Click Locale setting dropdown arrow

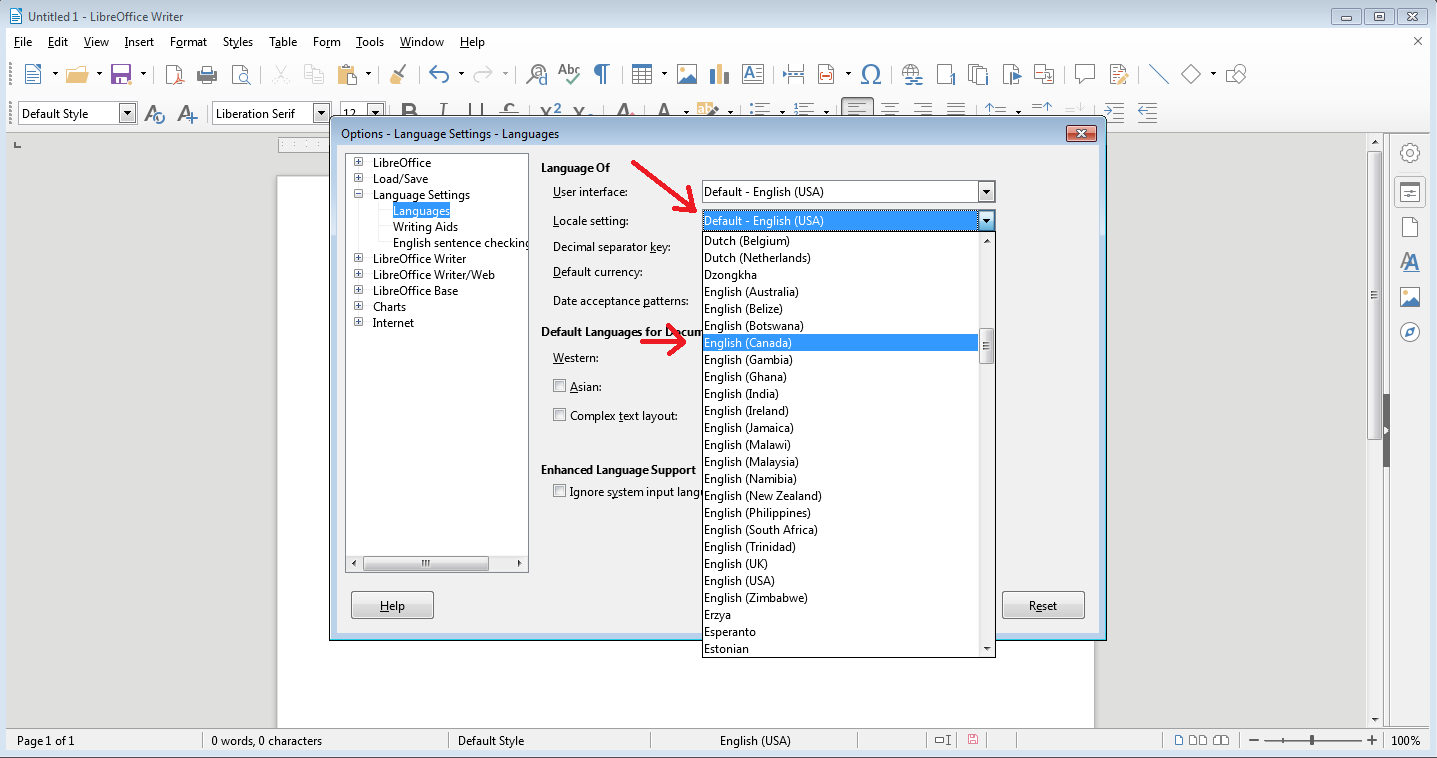point(986,221)
